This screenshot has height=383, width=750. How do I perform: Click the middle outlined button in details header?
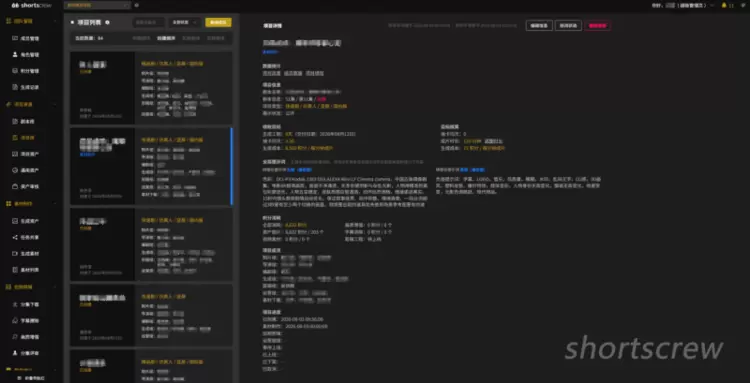tap(568, 26)
